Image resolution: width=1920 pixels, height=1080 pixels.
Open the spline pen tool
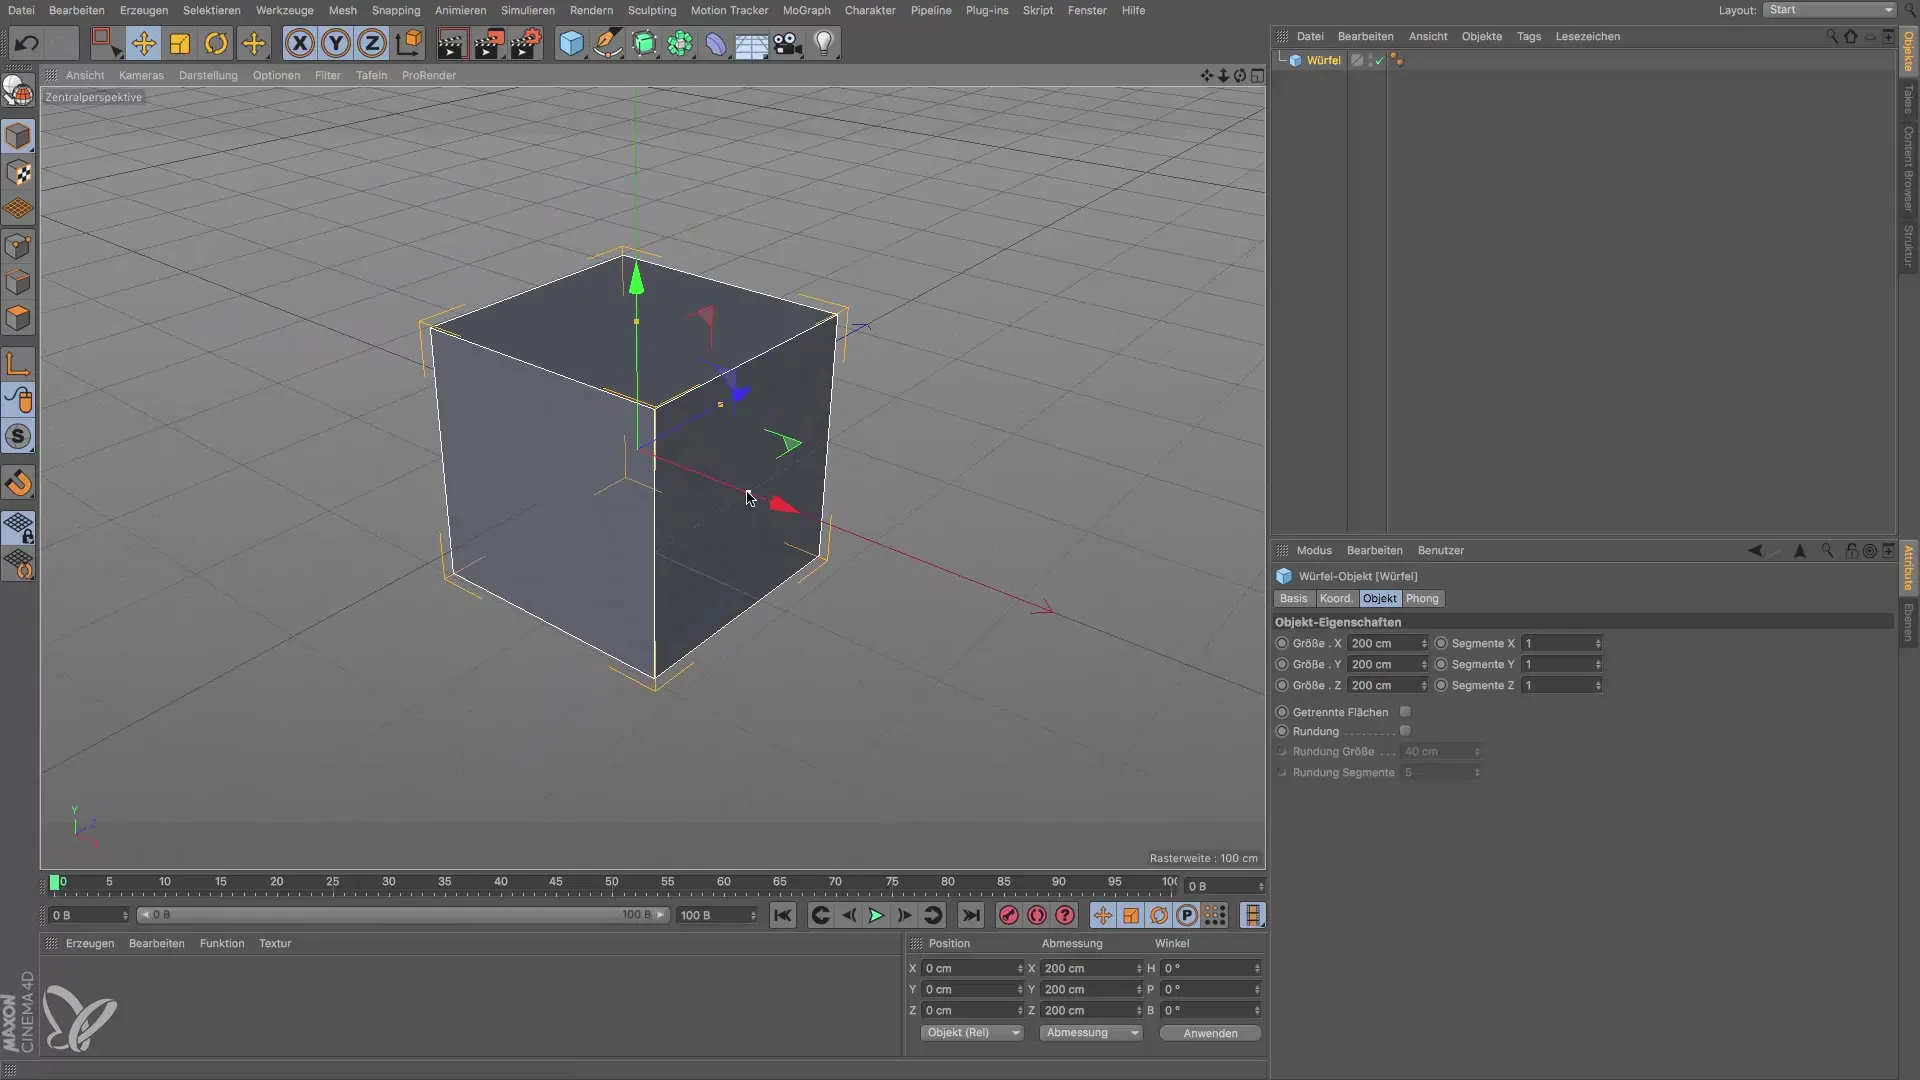point(608,43)
